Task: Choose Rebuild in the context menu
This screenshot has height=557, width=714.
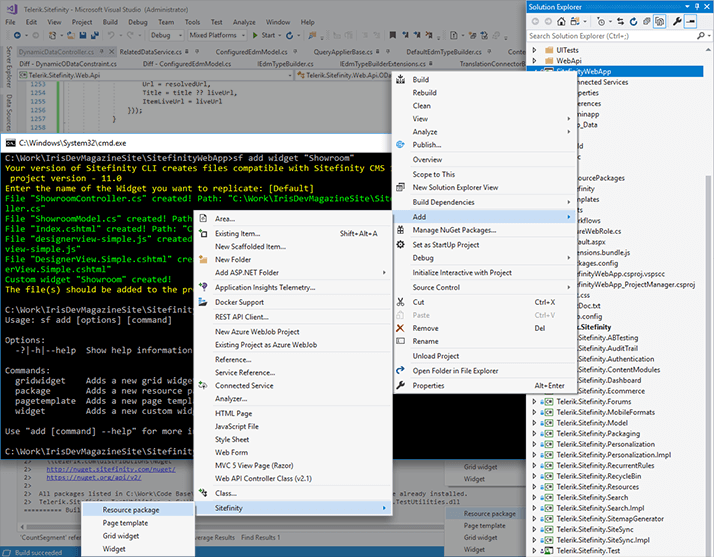Action: pyautogui.click(x=485, y=92)
